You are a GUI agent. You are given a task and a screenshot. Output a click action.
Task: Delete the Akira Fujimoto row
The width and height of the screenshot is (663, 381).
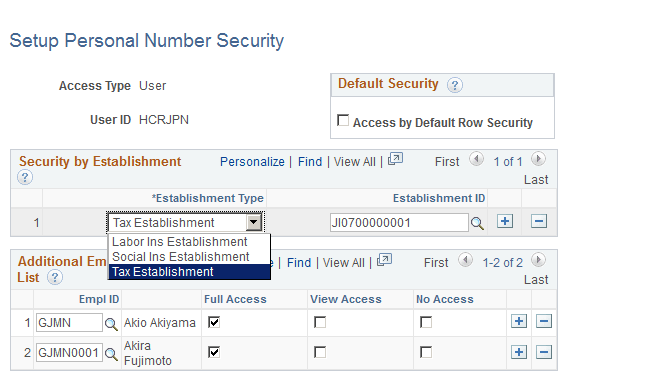pos(544,352)
